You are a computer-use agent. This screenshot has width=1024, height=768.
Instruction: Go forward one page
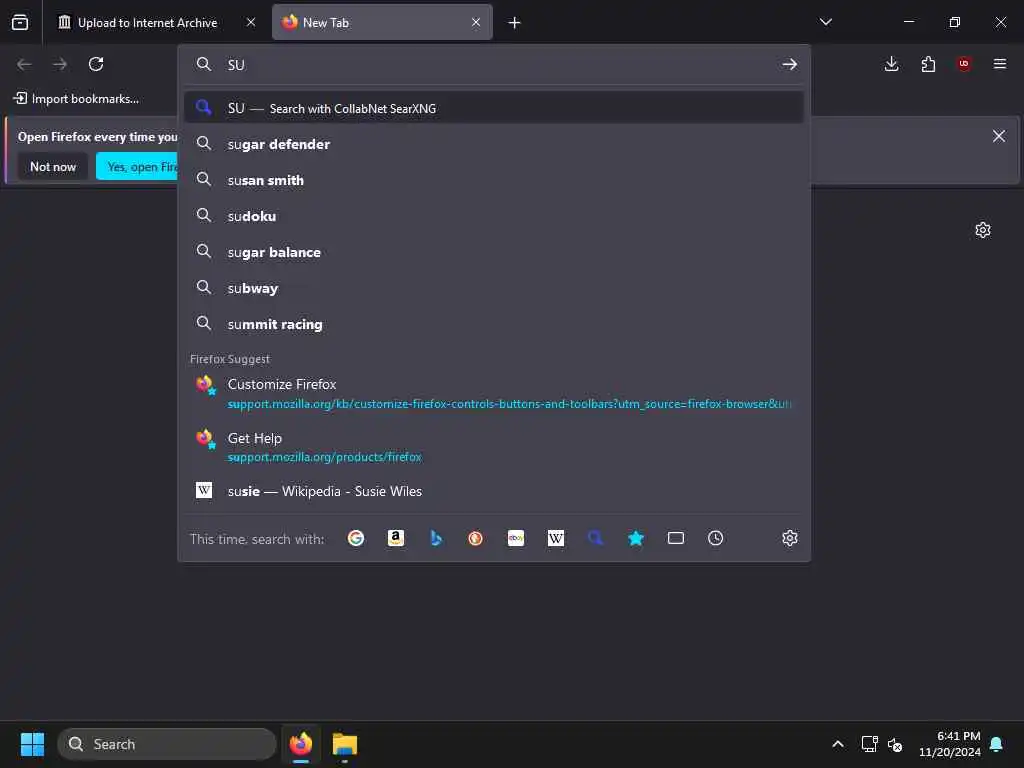[x=60, y=64]
